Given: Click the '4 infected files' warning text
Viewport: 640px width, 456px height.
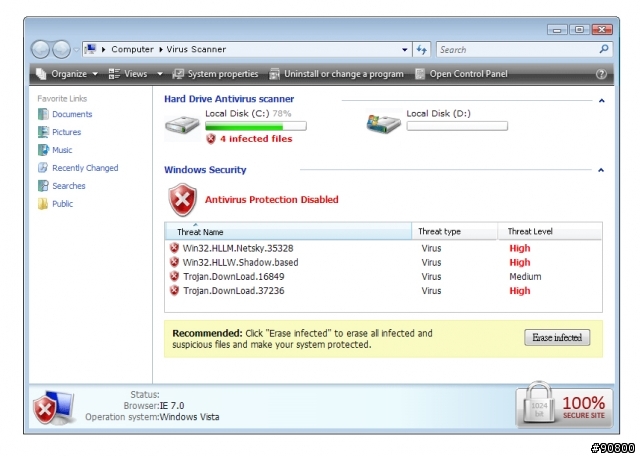Looking at the screenshot, I should click(x=256, y=139).
